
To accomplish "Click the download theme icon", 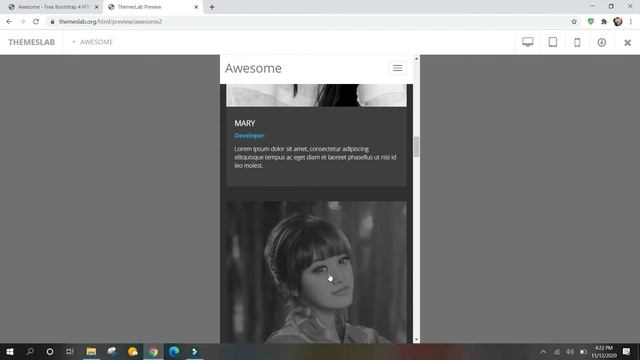I will pyautogui.click(x=602, y=42).
